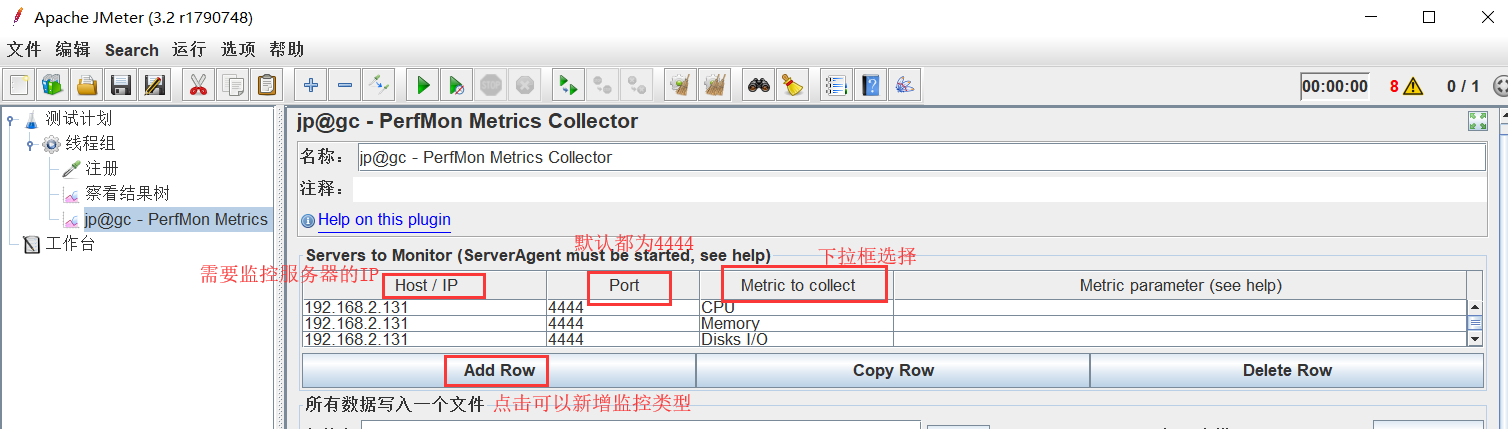Viewport: 1508px width, 429px height.
Task: Open the 运行 menu
Action: coord(189,49)
